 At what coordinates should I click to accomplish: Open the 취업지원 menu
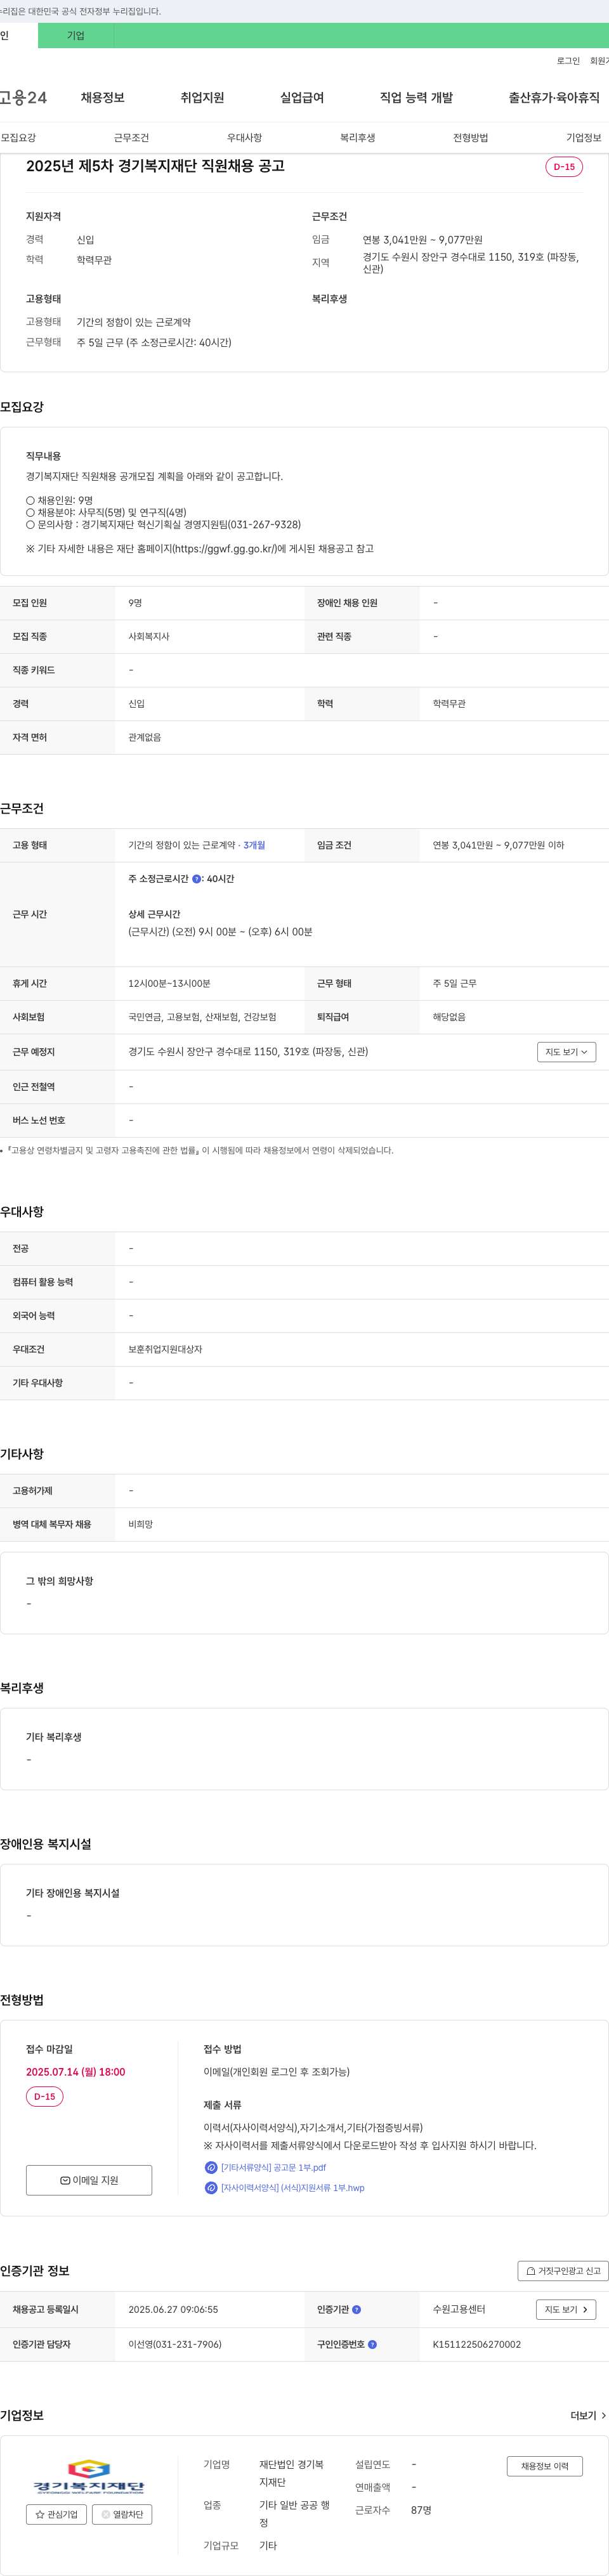coord(202,98)
